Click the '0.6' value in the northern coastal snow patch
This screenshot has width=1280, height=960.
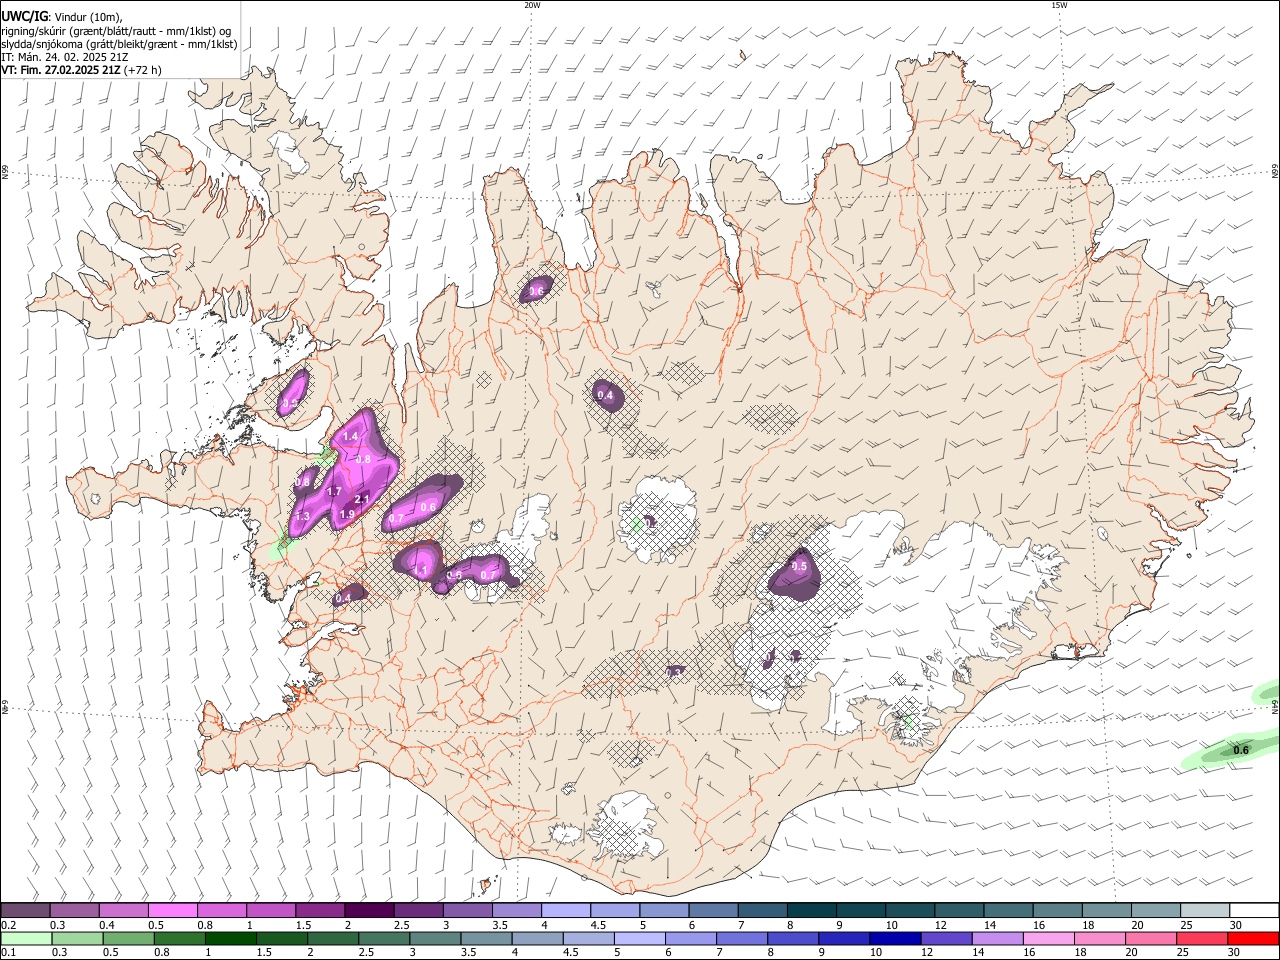(x=536, y=292)
